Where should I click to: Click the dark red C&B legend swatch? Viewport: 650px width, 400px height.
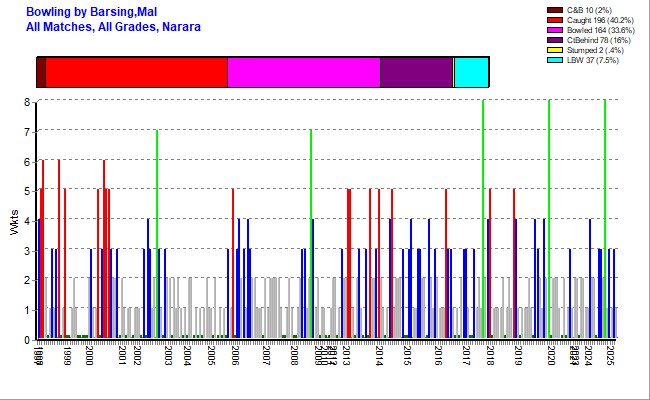point(554,10)
